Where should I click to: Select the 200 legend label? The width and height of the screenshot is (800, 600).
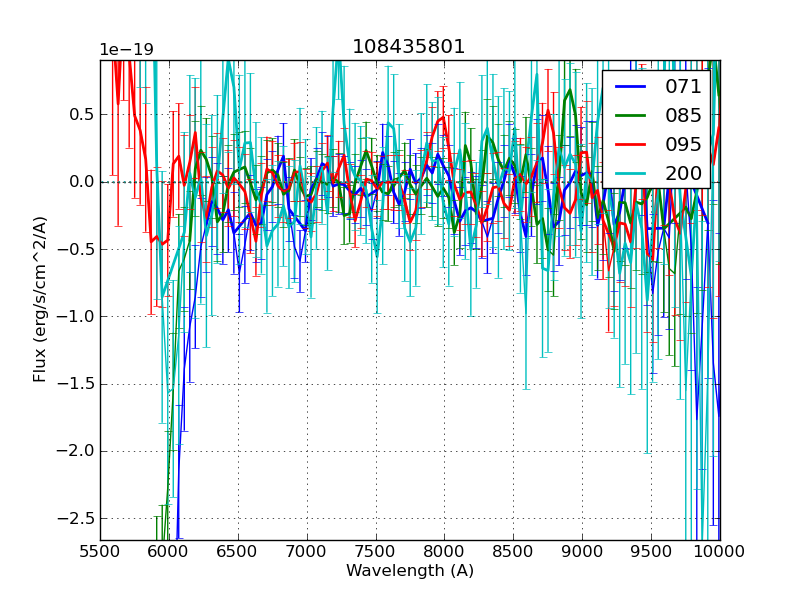(x=683, y=172)
